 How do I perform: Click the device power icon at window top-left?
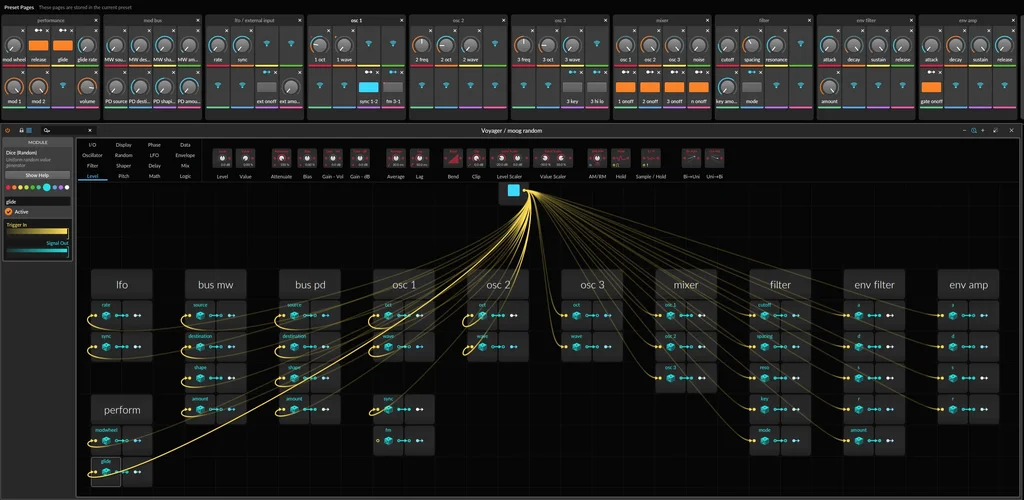8,130
